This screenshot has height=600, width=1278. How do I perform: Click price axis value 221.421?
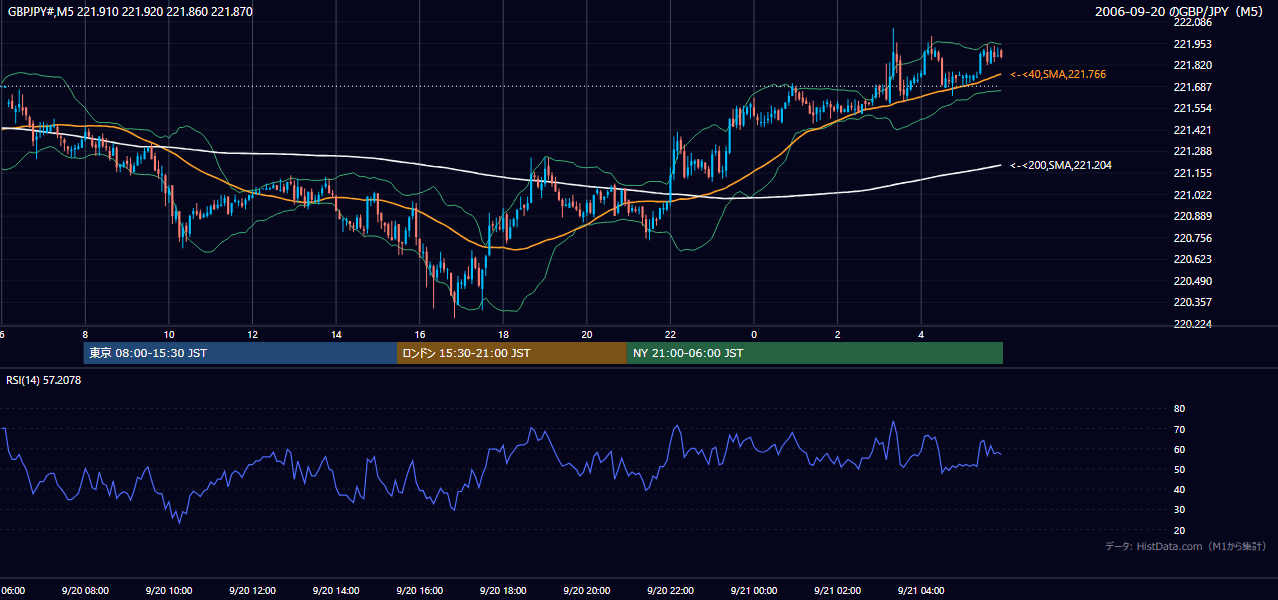pos(1193,130)
